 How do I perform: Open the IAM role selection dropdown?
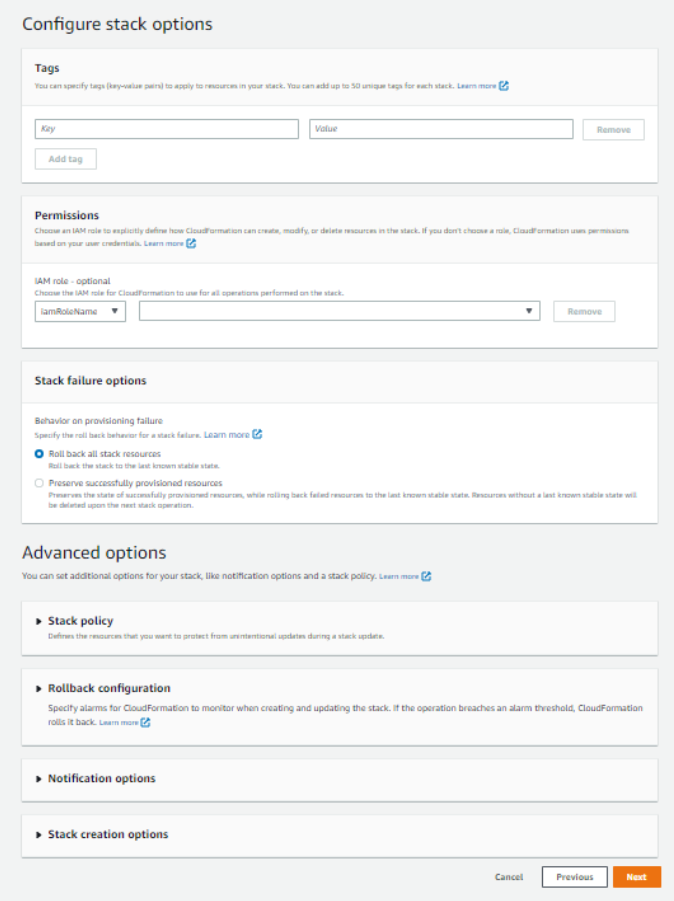click(341, 311)
